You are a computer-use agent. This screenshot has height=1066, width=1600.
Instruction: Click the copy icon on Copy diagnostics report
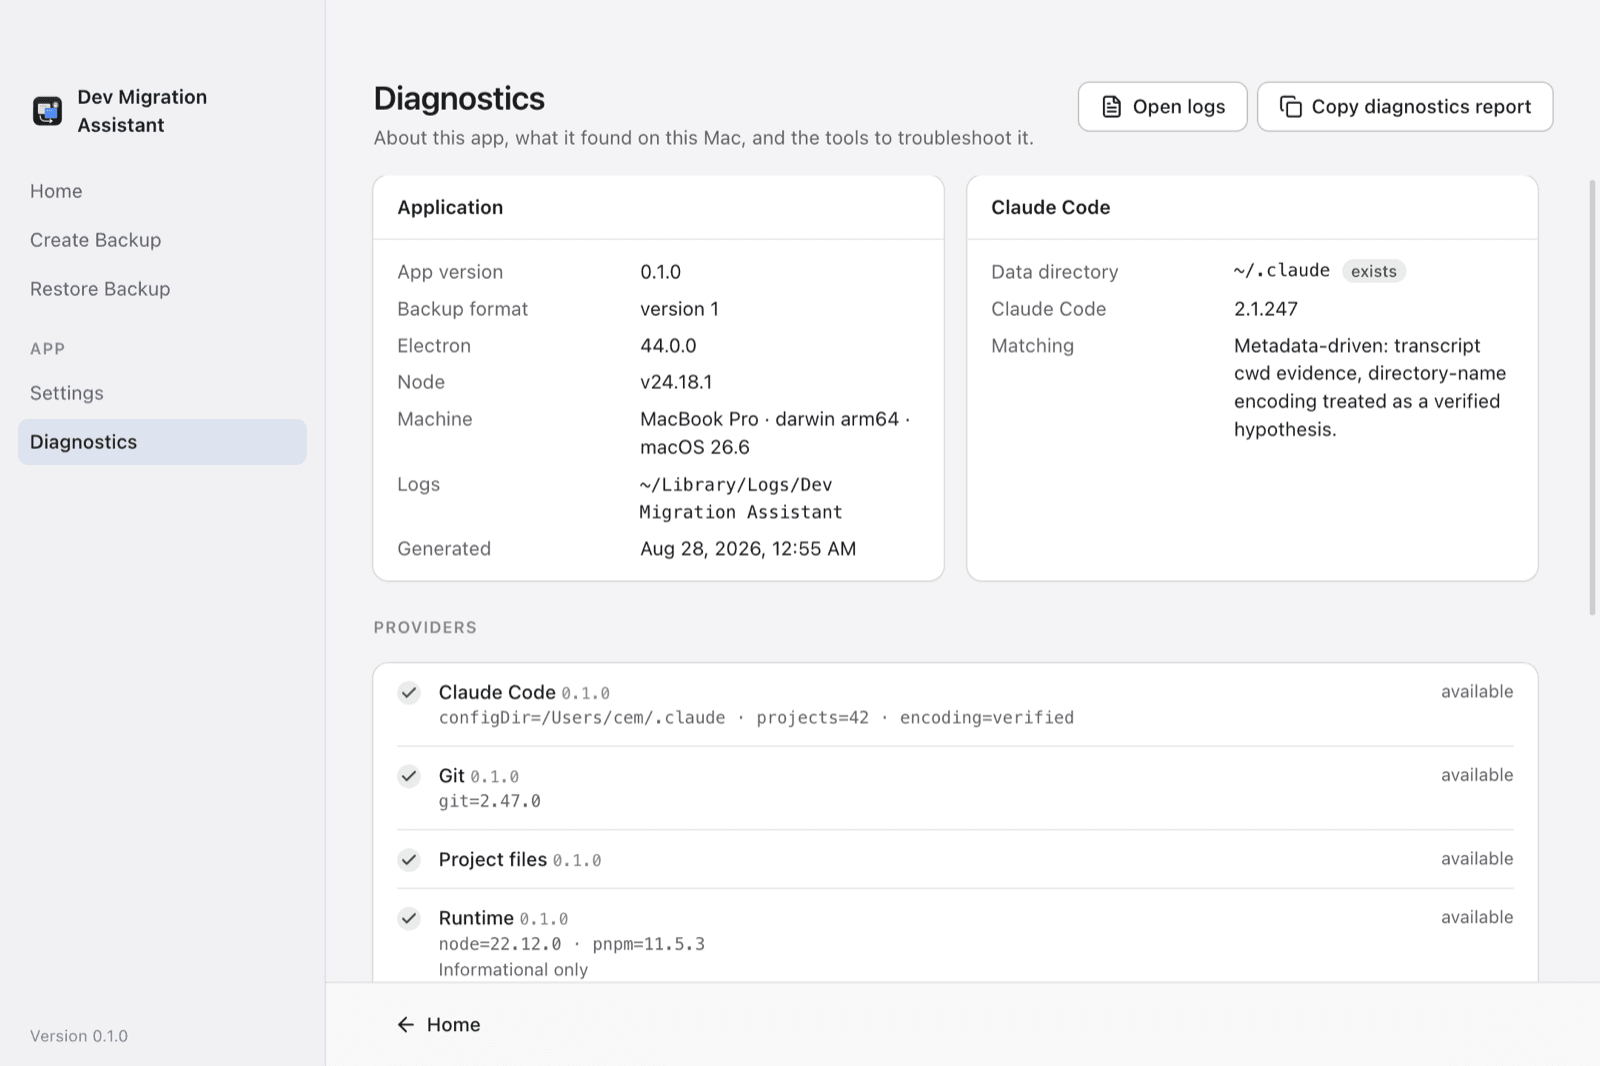click(x=1291, y=107)
